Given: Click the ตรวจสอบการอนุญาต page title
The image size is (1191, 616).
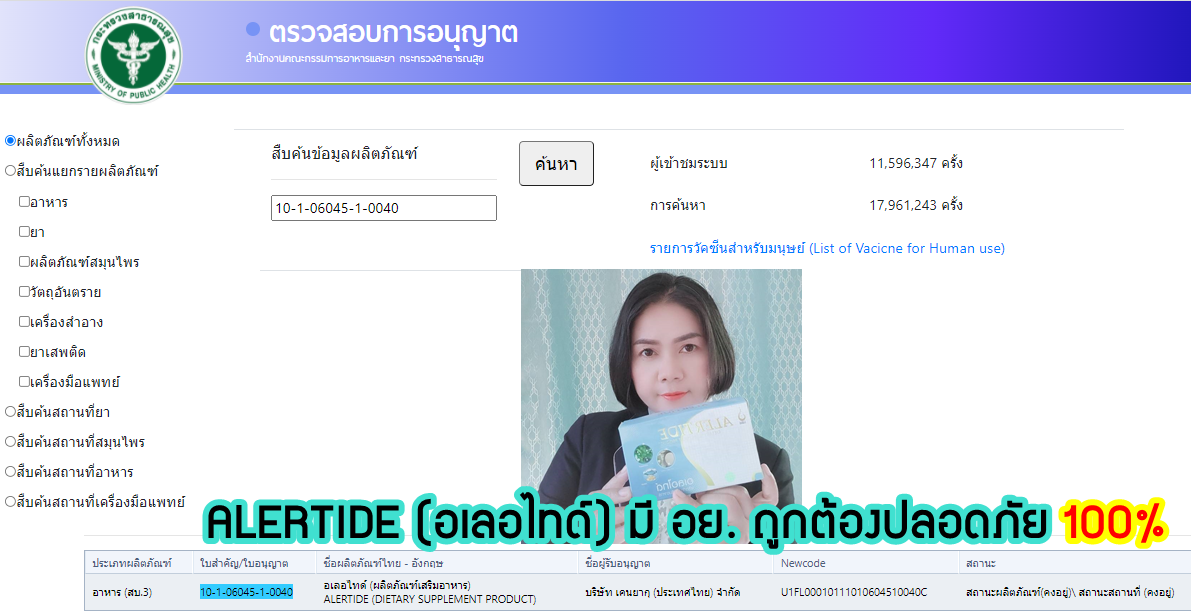Looking at the screenshot, I should (x=393, y=32).
